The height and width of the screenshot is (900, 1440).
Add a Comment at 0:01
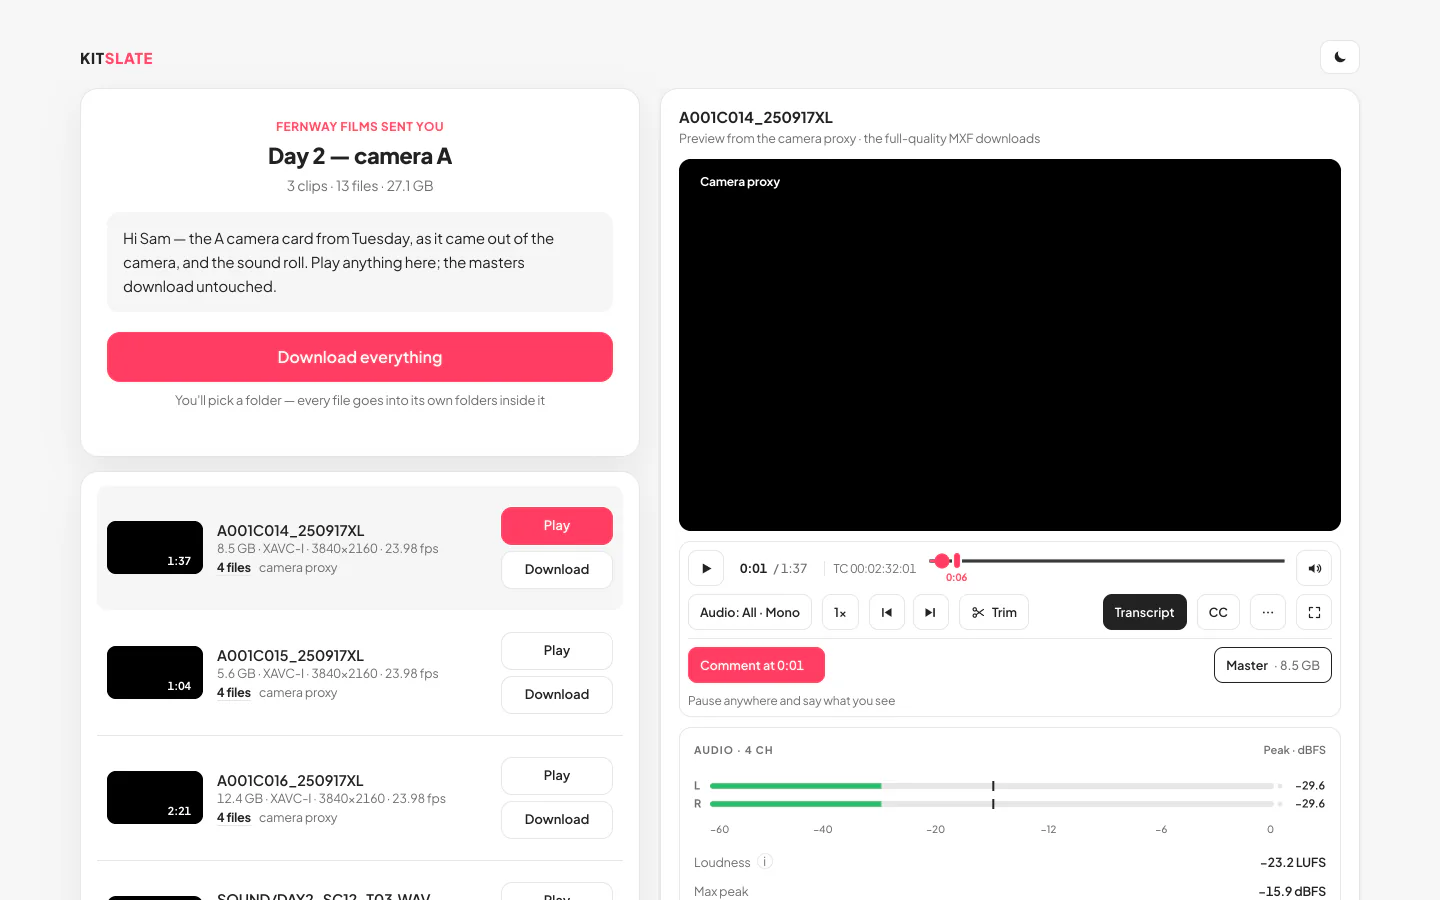756,665
